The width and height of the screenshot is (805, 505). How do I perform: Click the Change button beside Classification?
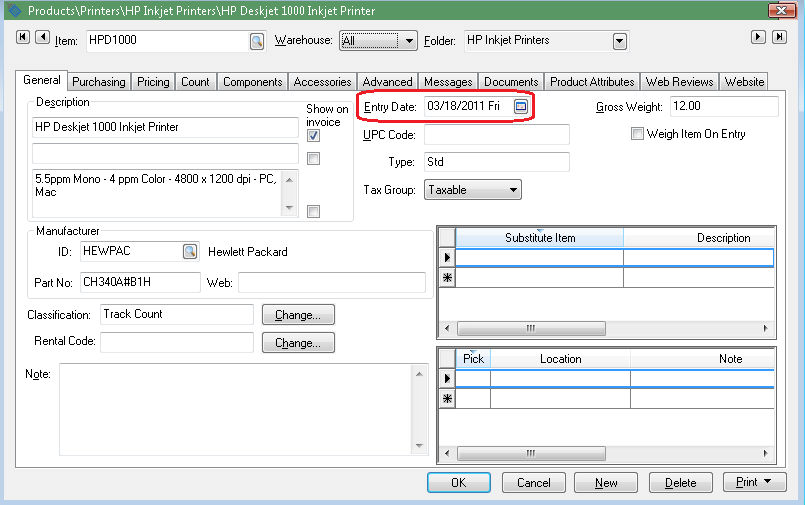(x=298, y=315)
